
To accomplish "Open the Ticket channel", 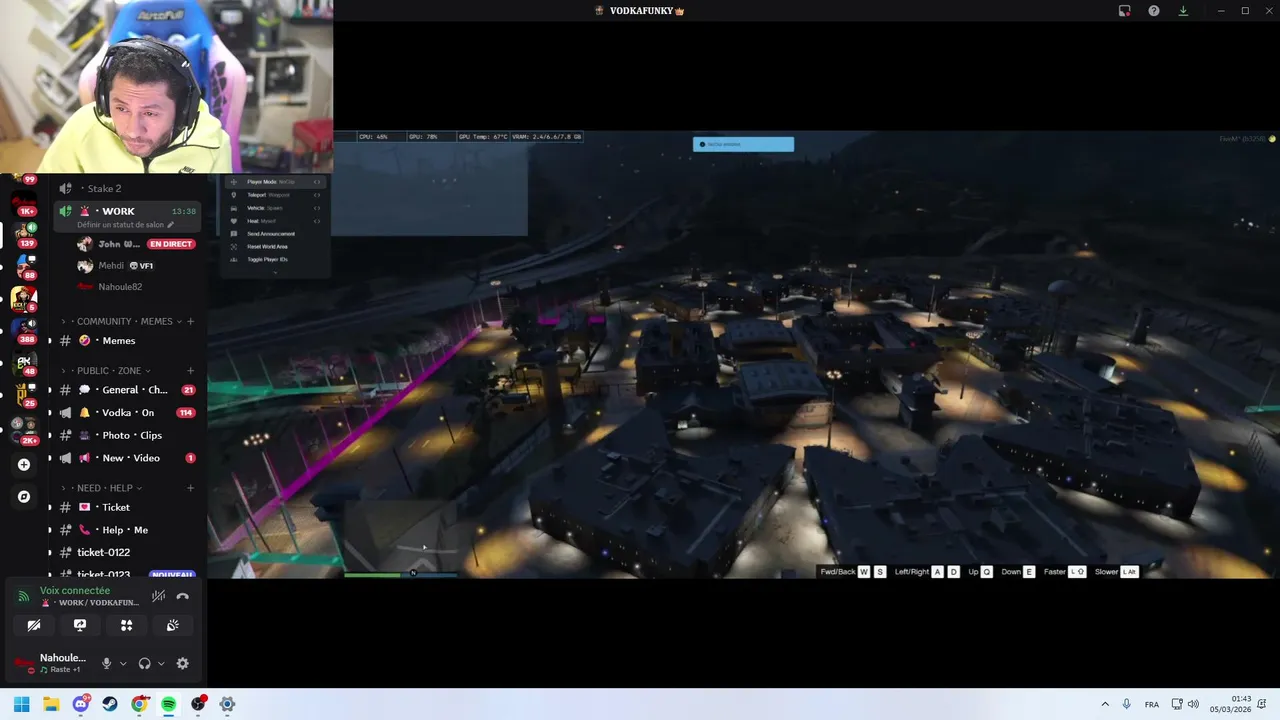I will pyautogui.click(x=127, y=507).
